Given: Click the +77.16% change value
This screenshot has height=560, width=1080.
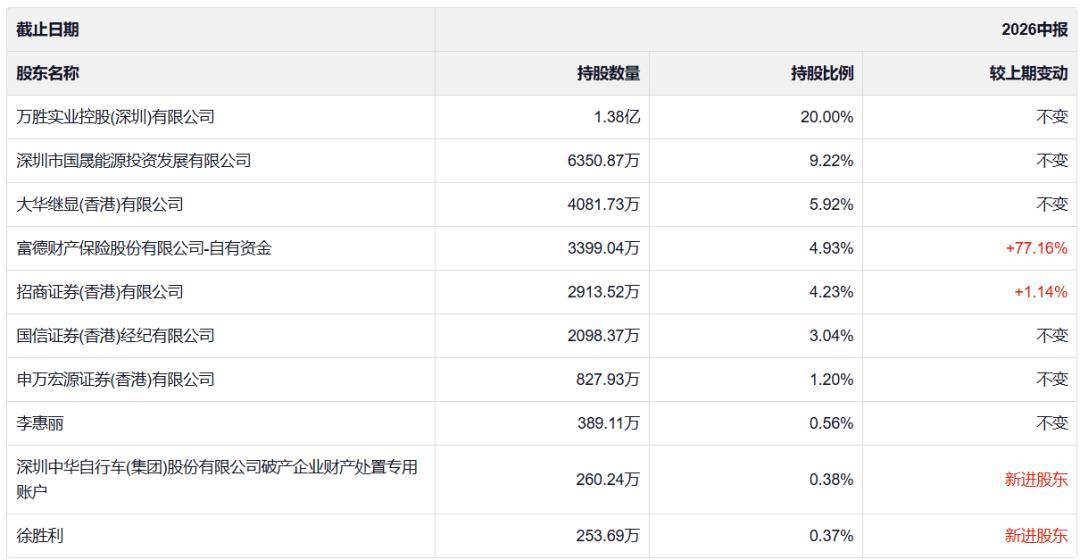Looking at the screenshot, I should tap(1037, 248).
